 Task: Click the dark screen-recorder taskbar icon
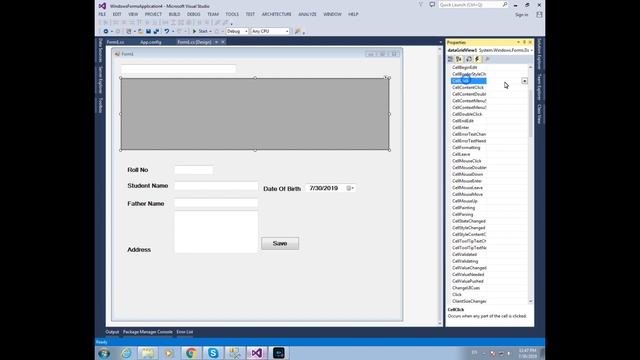[279, 353]
